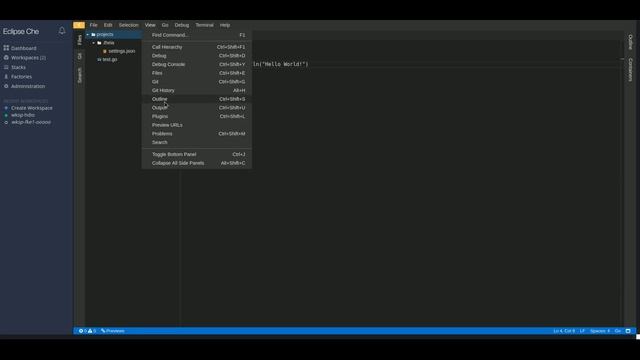
Task: Close the open View menu
Action: click(x=150, y=25)
